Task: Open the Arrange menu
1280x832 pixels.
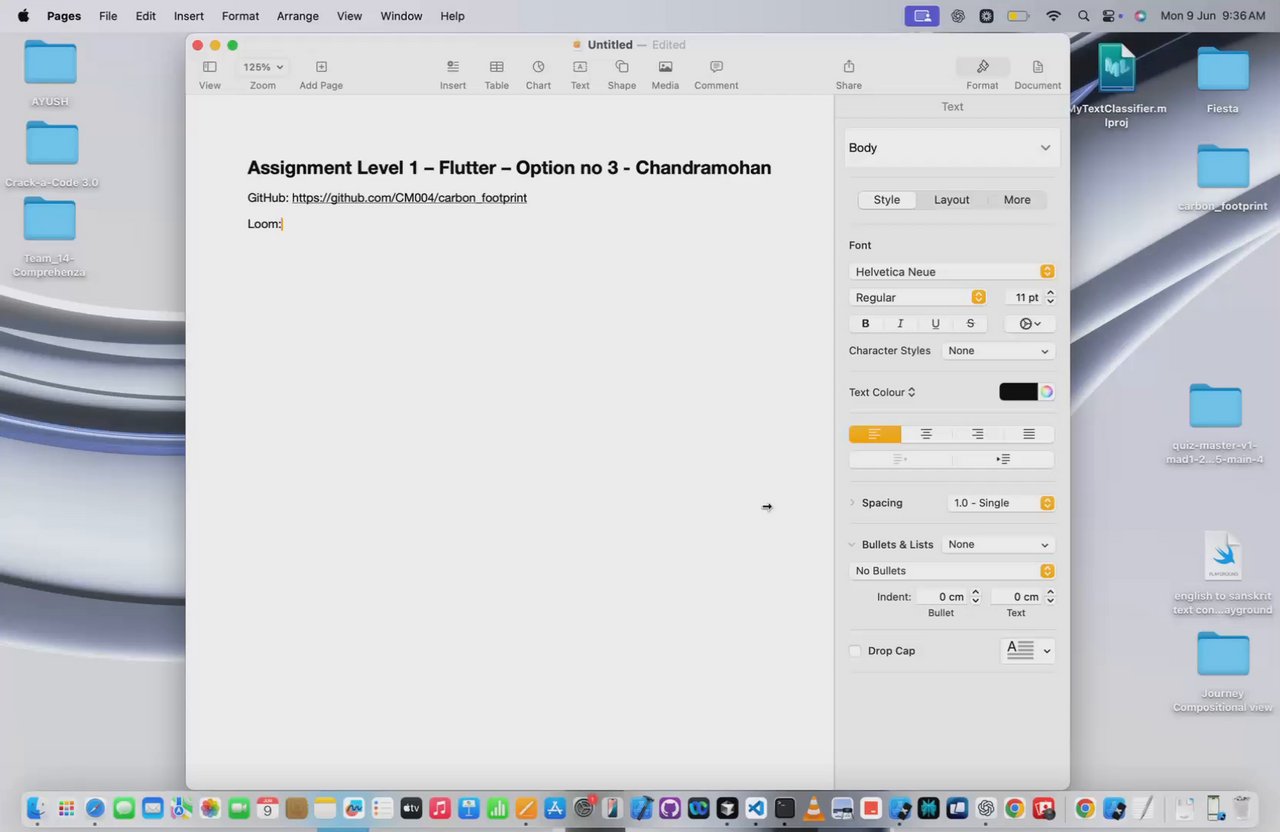Action: (298, 16)
